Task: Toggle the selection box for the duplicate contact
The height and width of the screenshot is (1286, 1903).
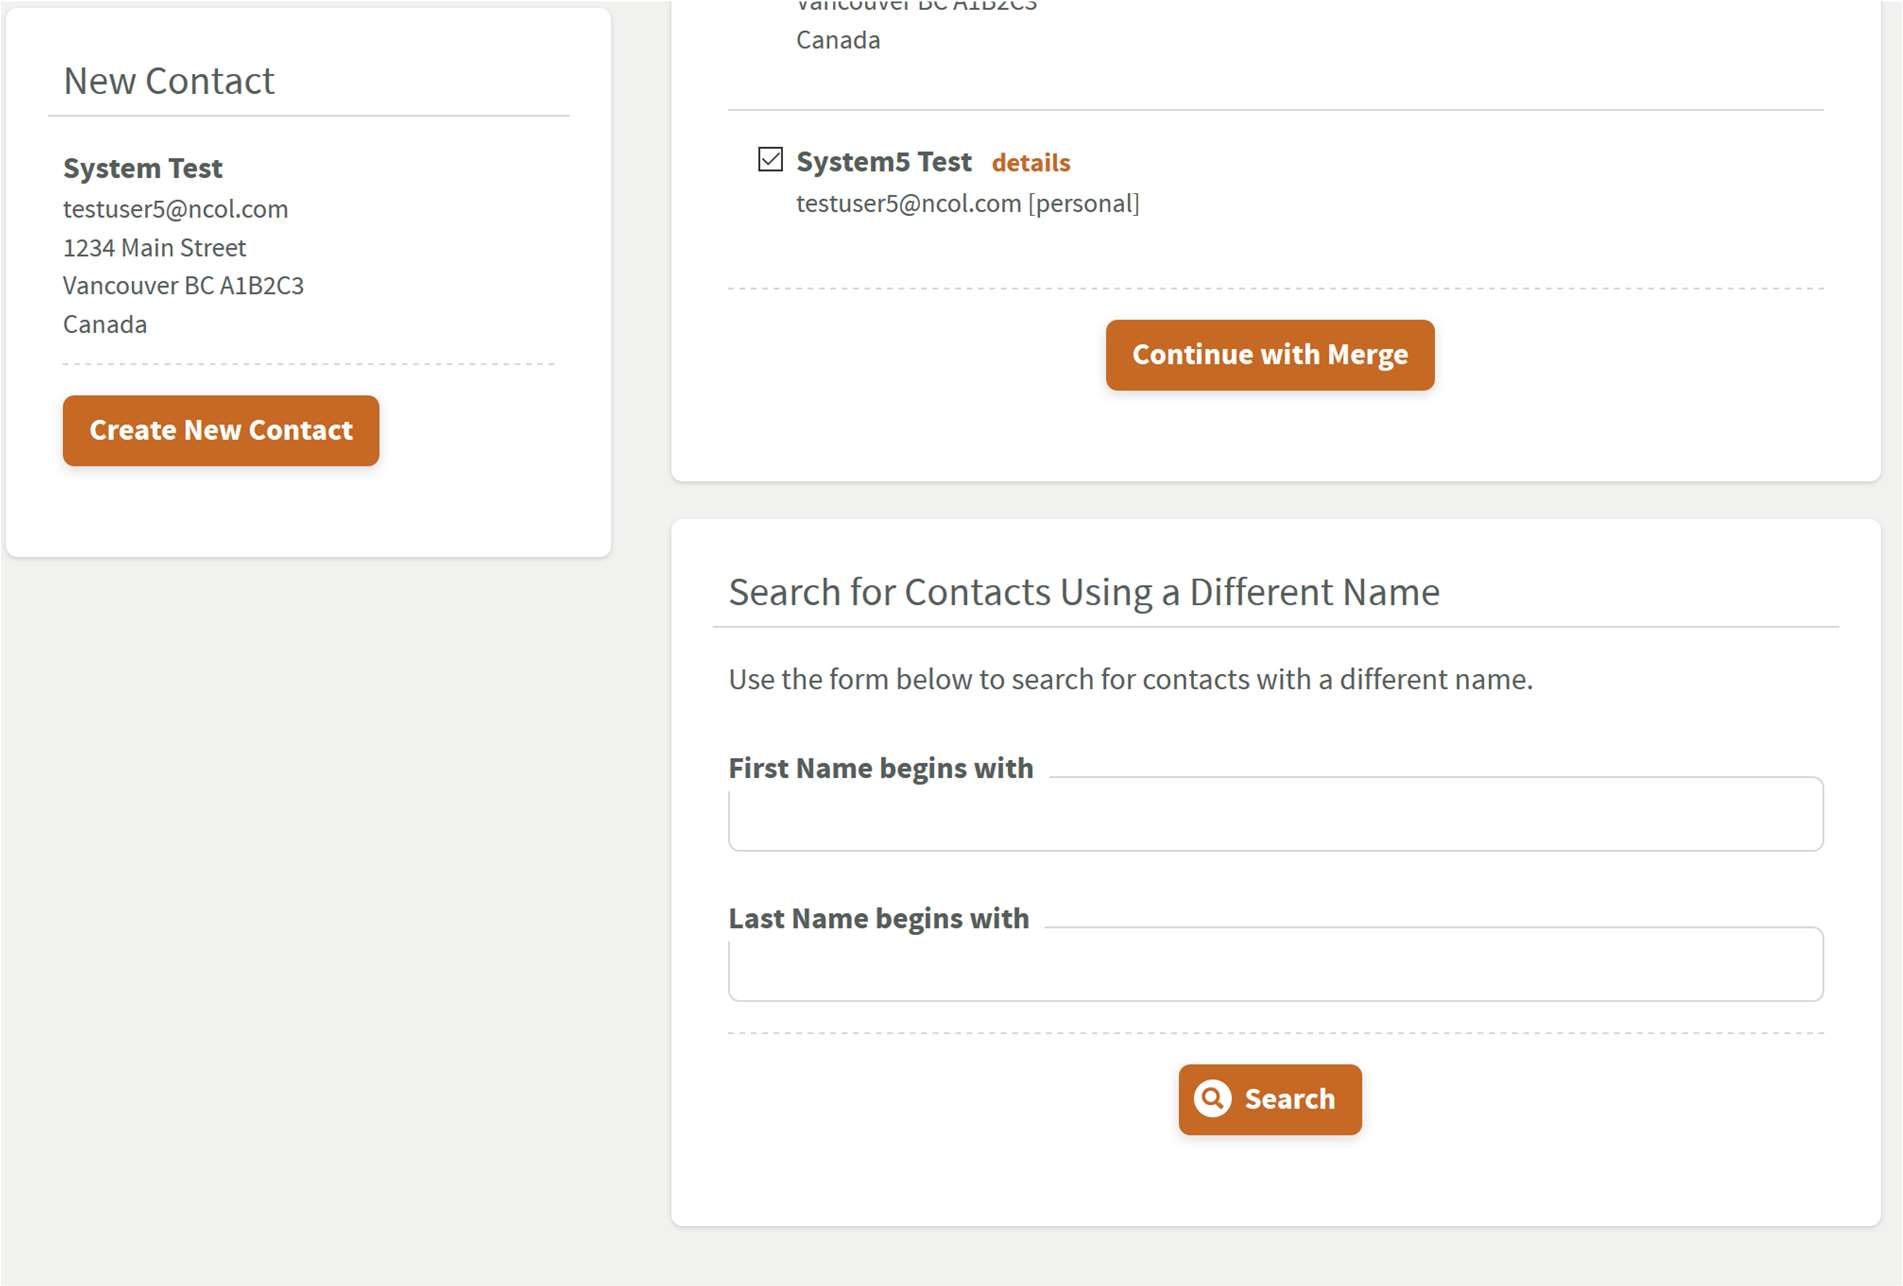Action: pyautogui.click(x=769, y=158)
